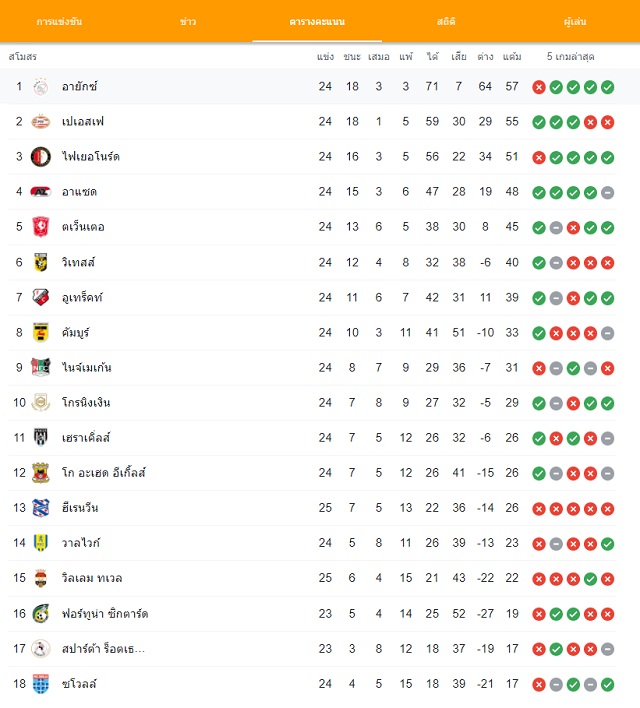Viewport: 640px width, 708px height.
Task: Click the สโมสร club column header
Action: click(23, 57)
